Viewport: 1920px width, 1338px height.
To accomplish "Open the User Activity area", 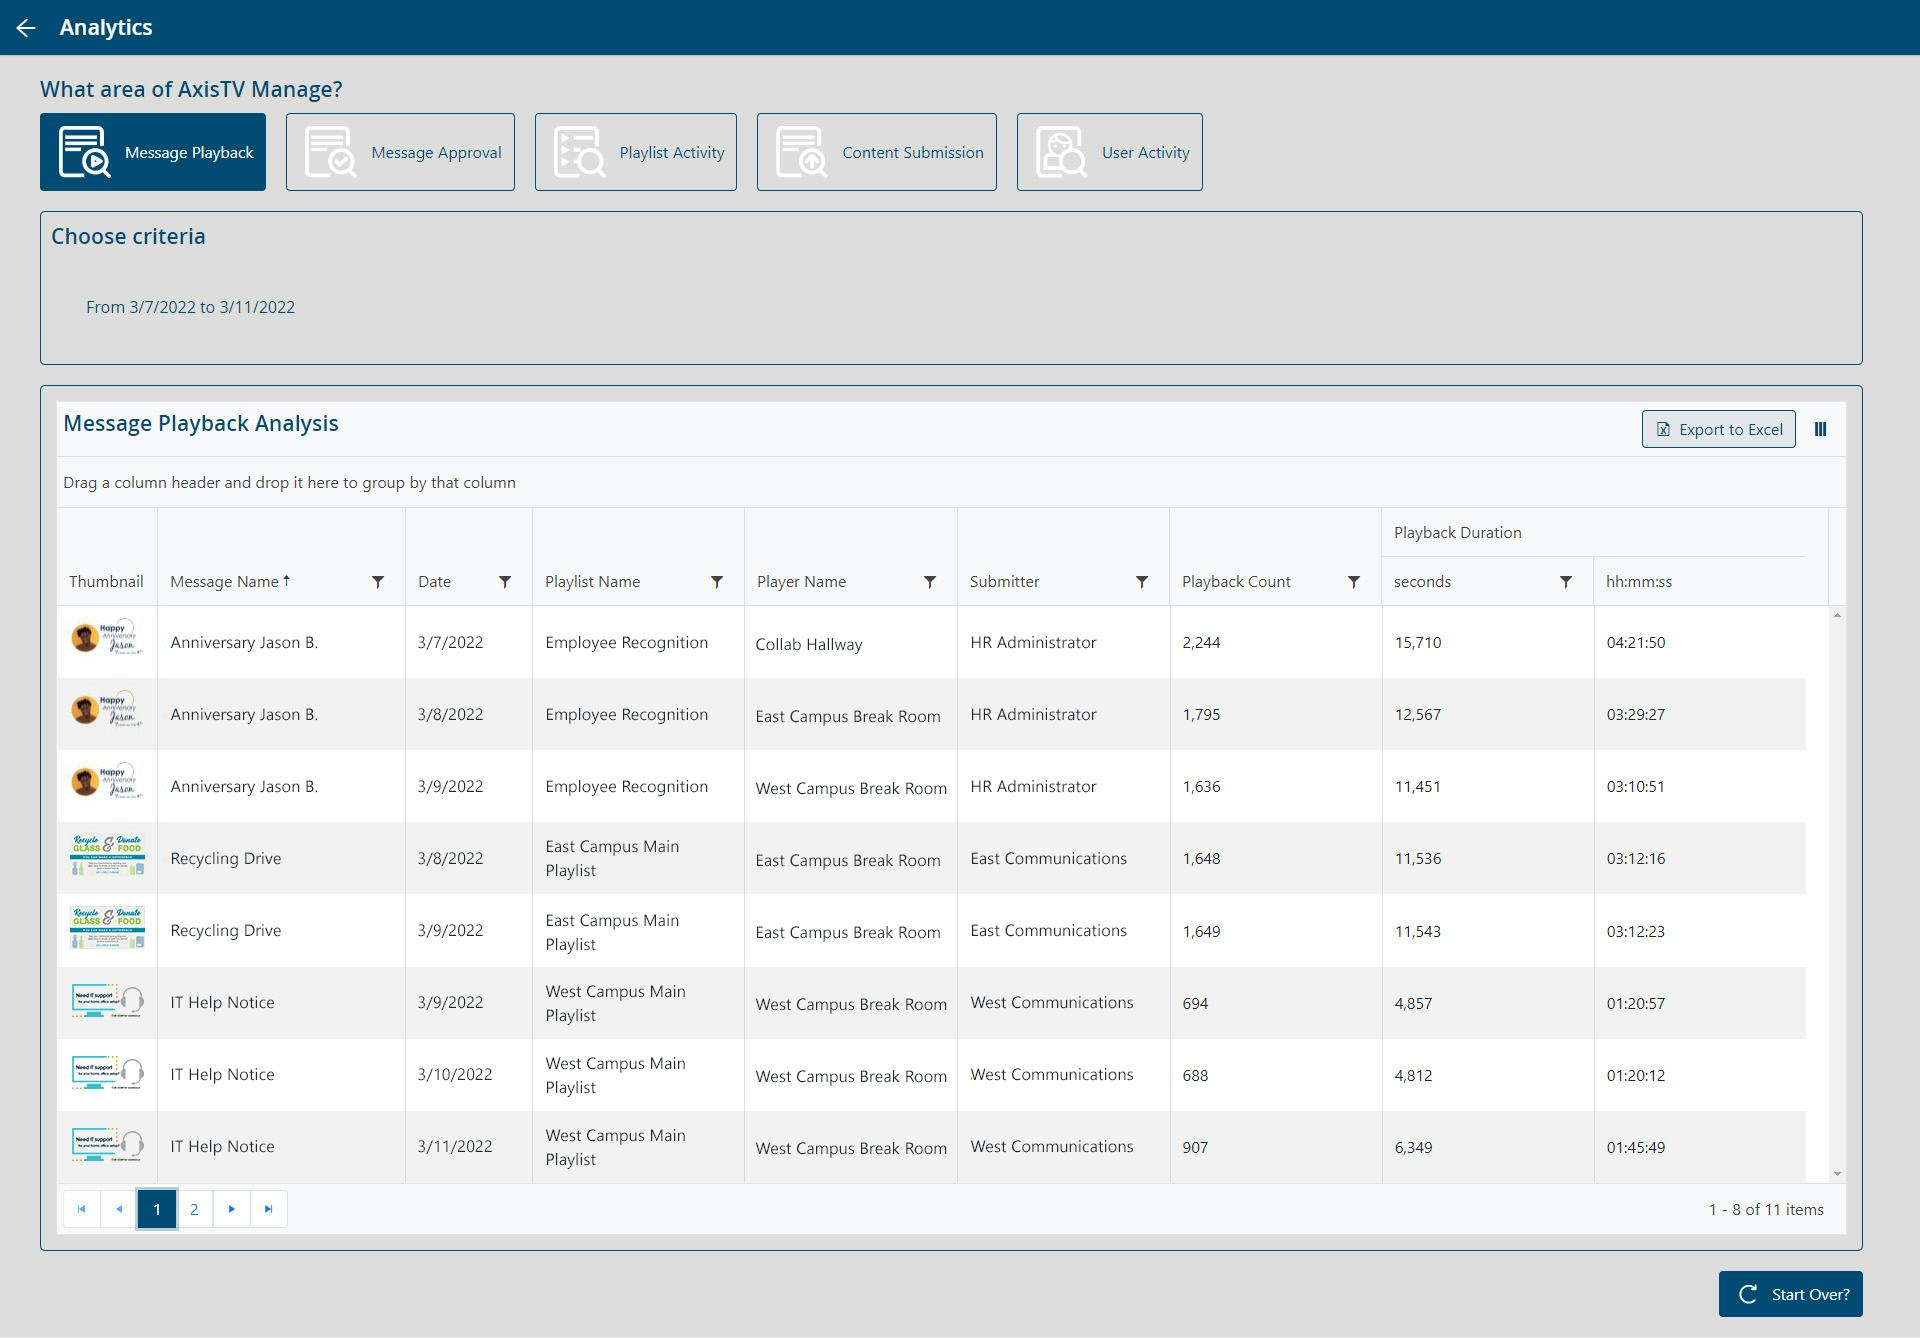I will [x=1110, y=152].
